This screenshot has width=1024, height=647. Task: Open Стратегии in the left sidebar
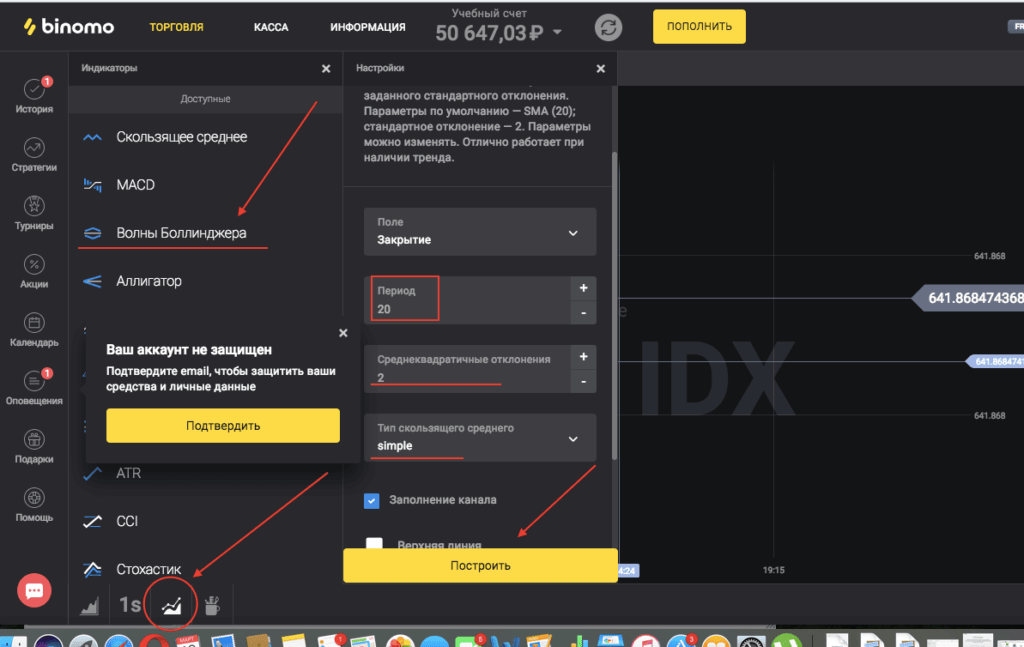[x=34, y=148]
